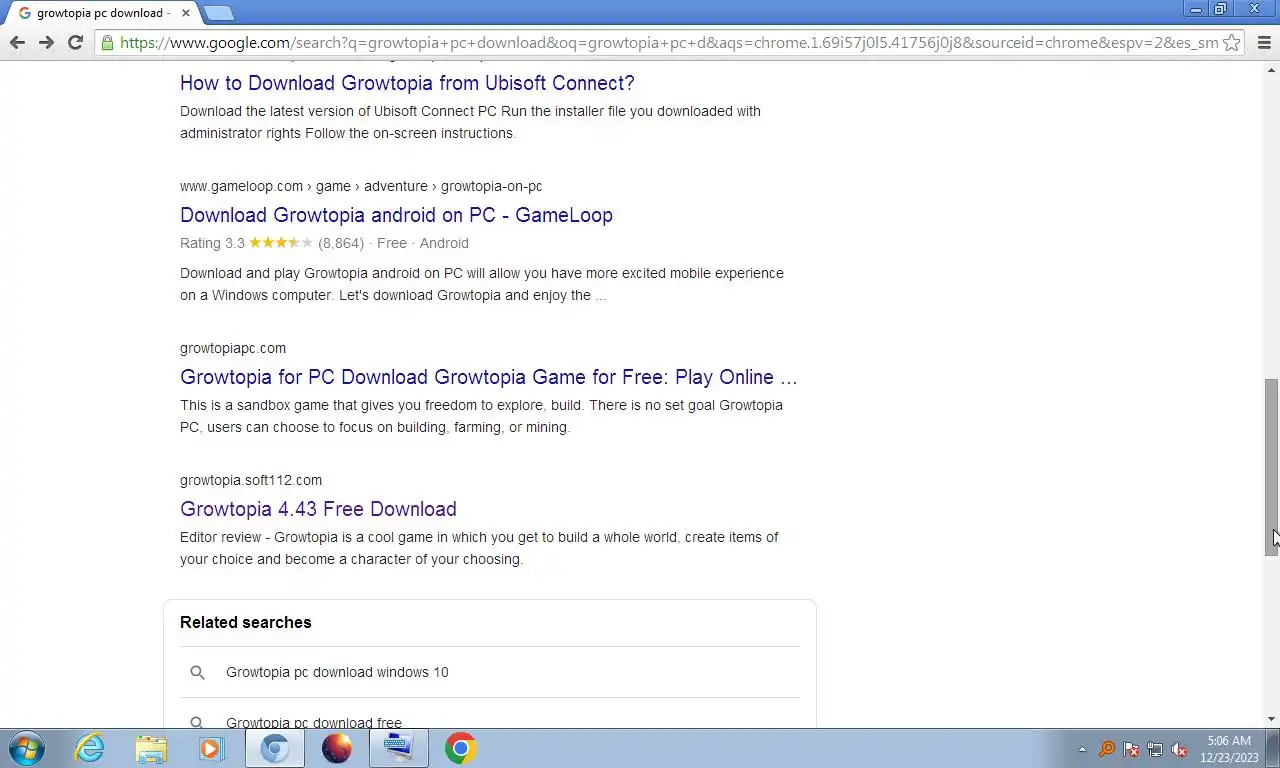Open Download Growtopia android on PC - GameLoop
The width and height of the screenshot is (1280, 768).
click(396, 215)
